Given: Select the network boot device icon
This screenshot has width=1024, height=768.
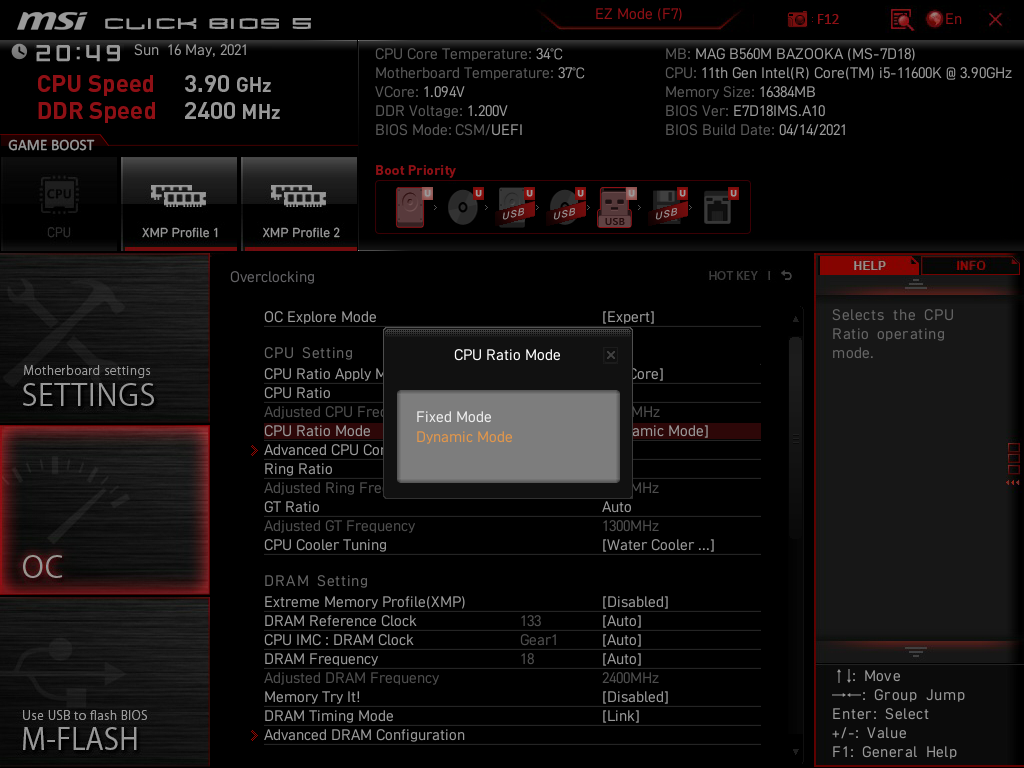Looking at the screenshot, I should click(x=720, y=207).
